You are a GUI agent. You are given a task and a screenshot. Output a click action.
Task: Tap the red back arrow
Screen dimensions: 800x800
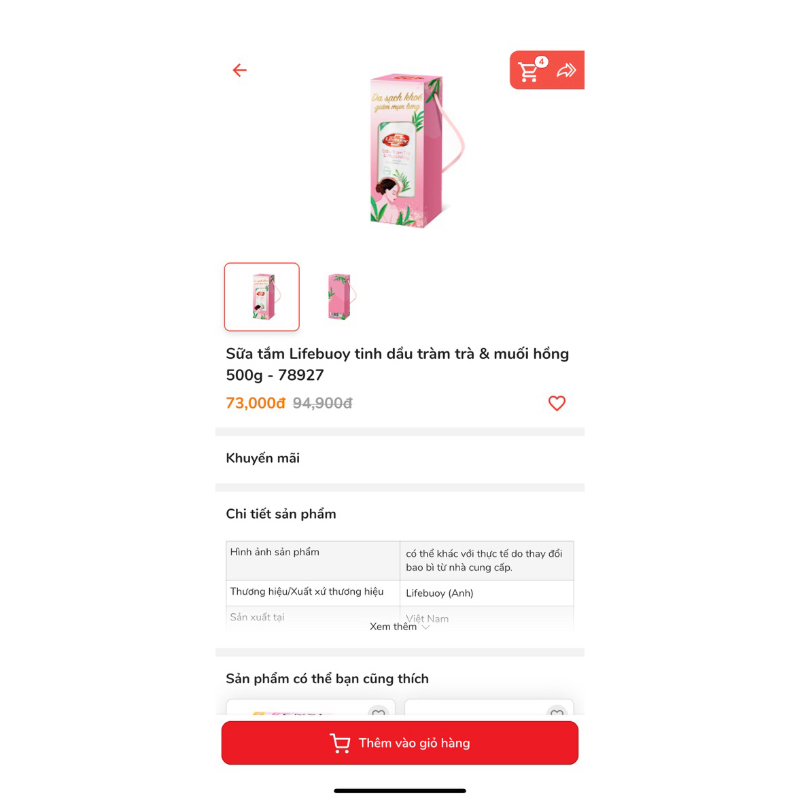[239, 70]
